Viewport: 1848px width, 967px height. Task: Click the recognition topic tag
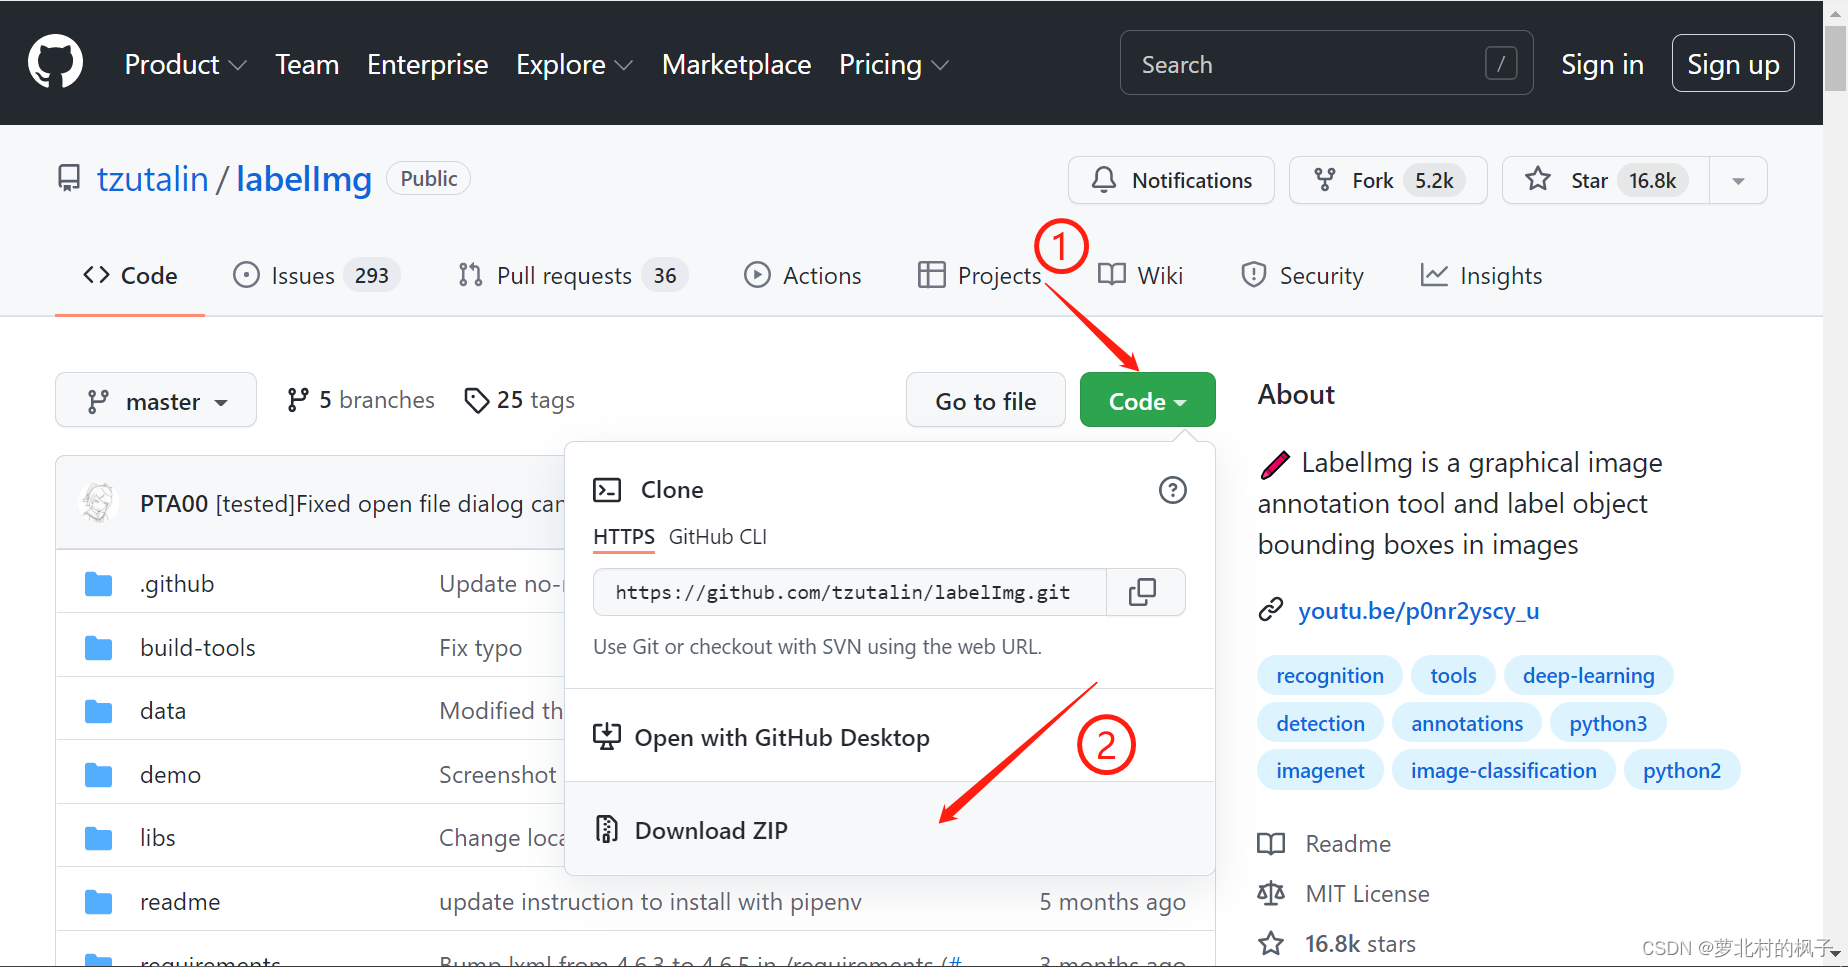[x=1330, y=676]
